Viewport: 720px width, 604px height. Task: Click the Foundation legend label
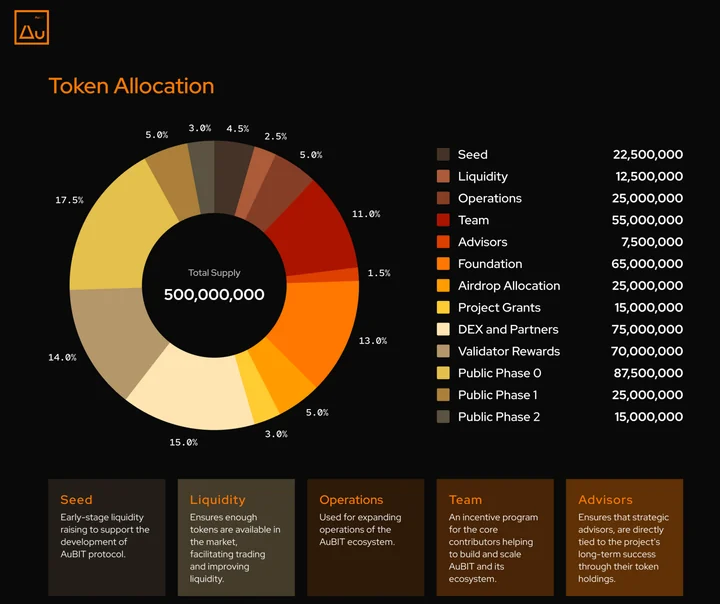490,264
